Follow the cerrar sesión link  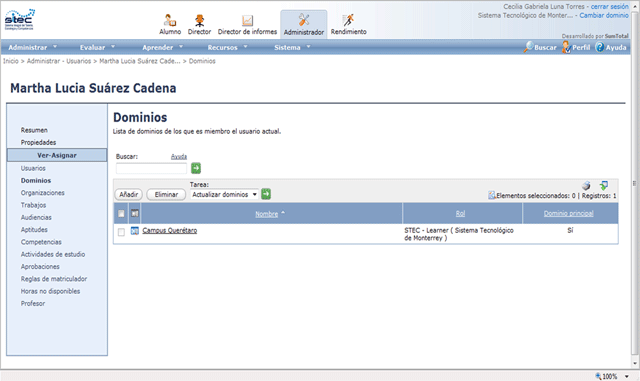tap(609, 7)
